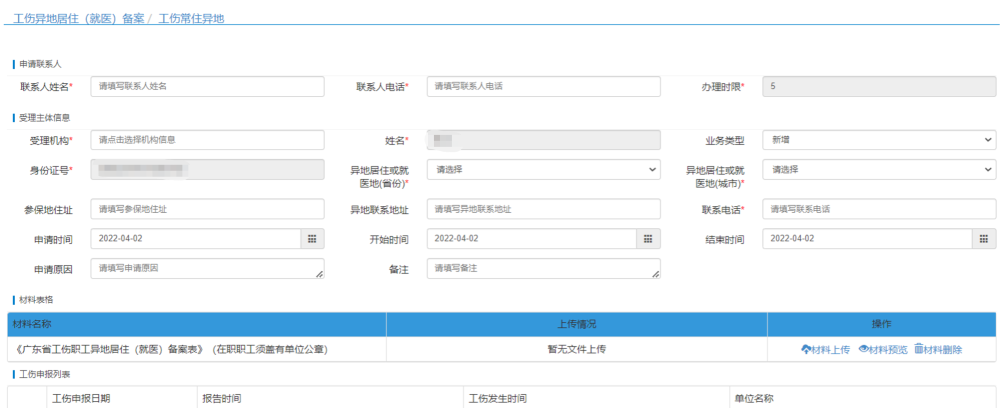Click the blurred 姓名 field
Viewport: 1000px width, 408px height.
point(543,140)
